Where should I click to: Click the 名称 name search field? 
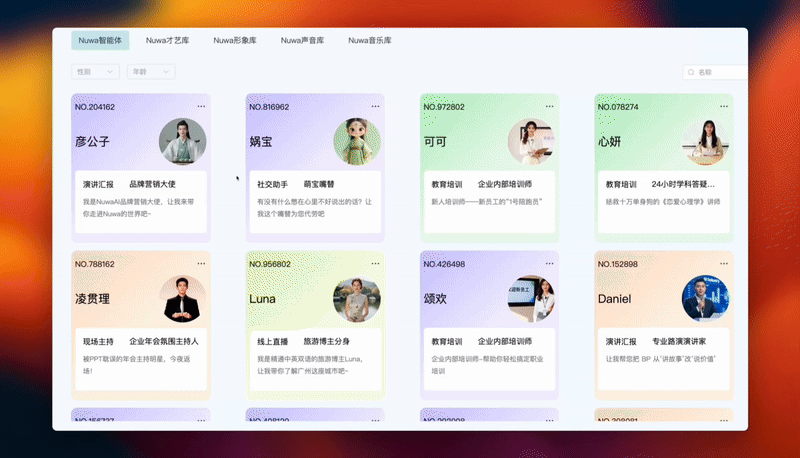(x=718, y=72)
